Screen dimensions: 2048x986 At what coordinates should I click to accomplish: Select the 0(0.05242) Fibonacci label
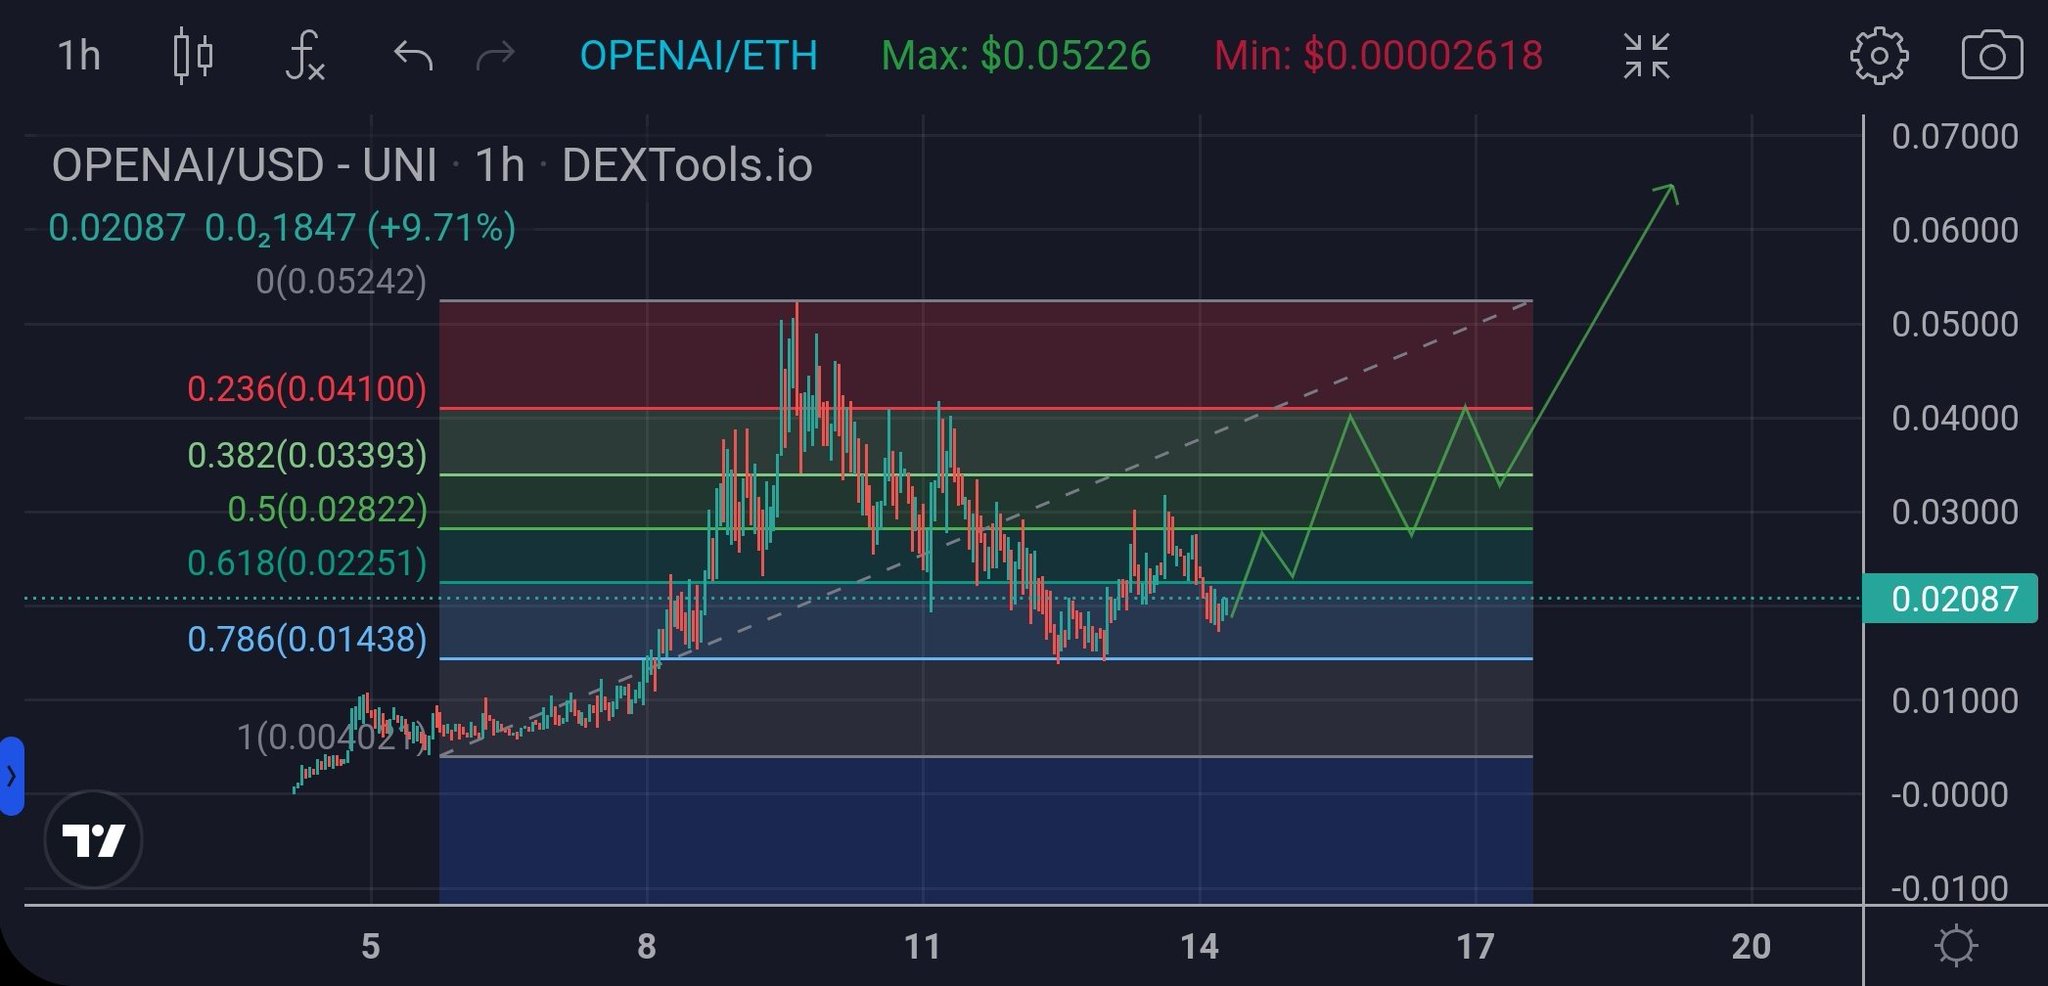[341, 281]
